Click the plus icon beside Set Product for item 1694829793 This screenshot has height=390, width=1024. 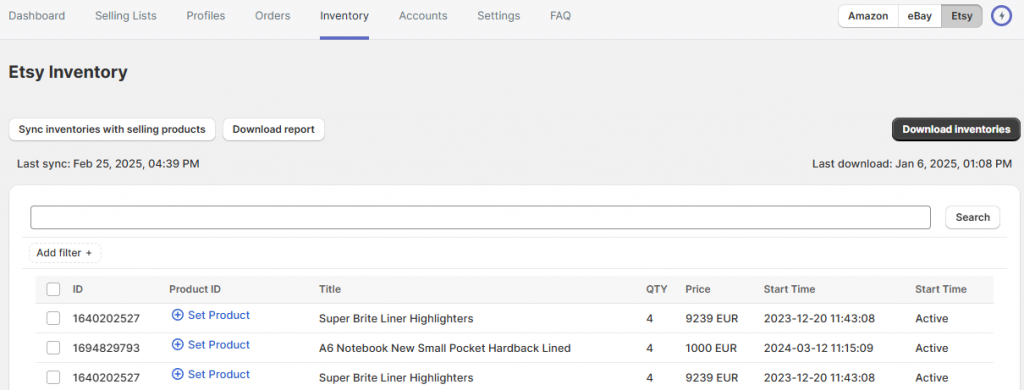click(177, 345)
